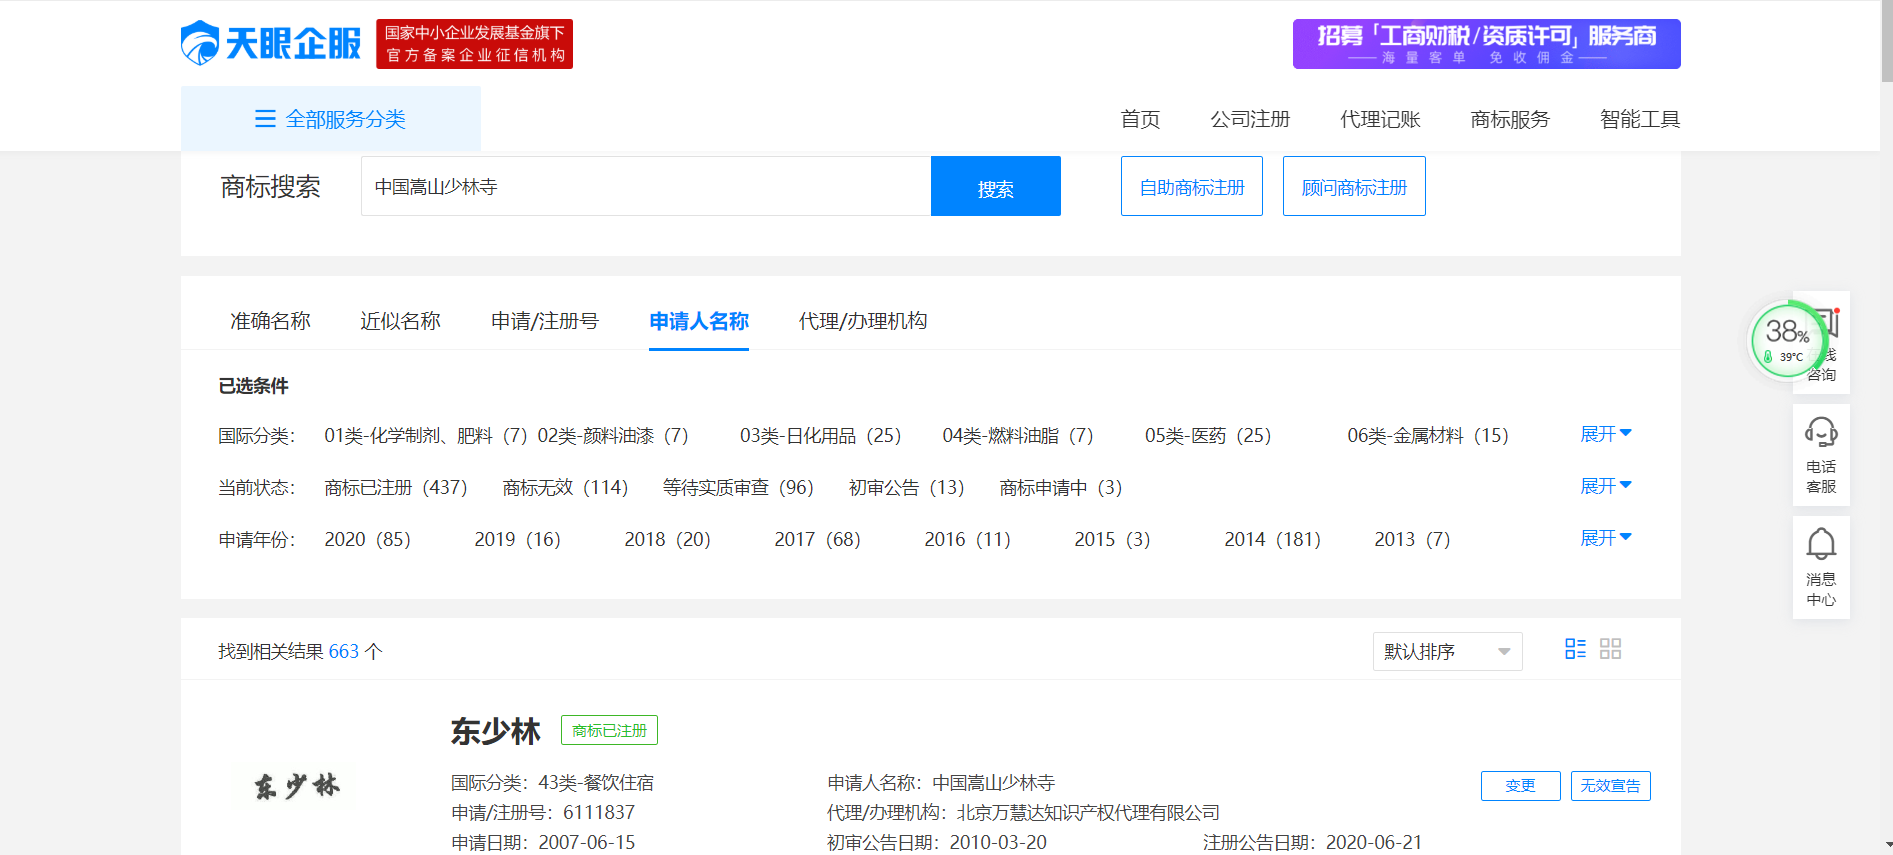Switch to the 近似名称 tab
The image size is (1893, 855).
click(400, 321)
